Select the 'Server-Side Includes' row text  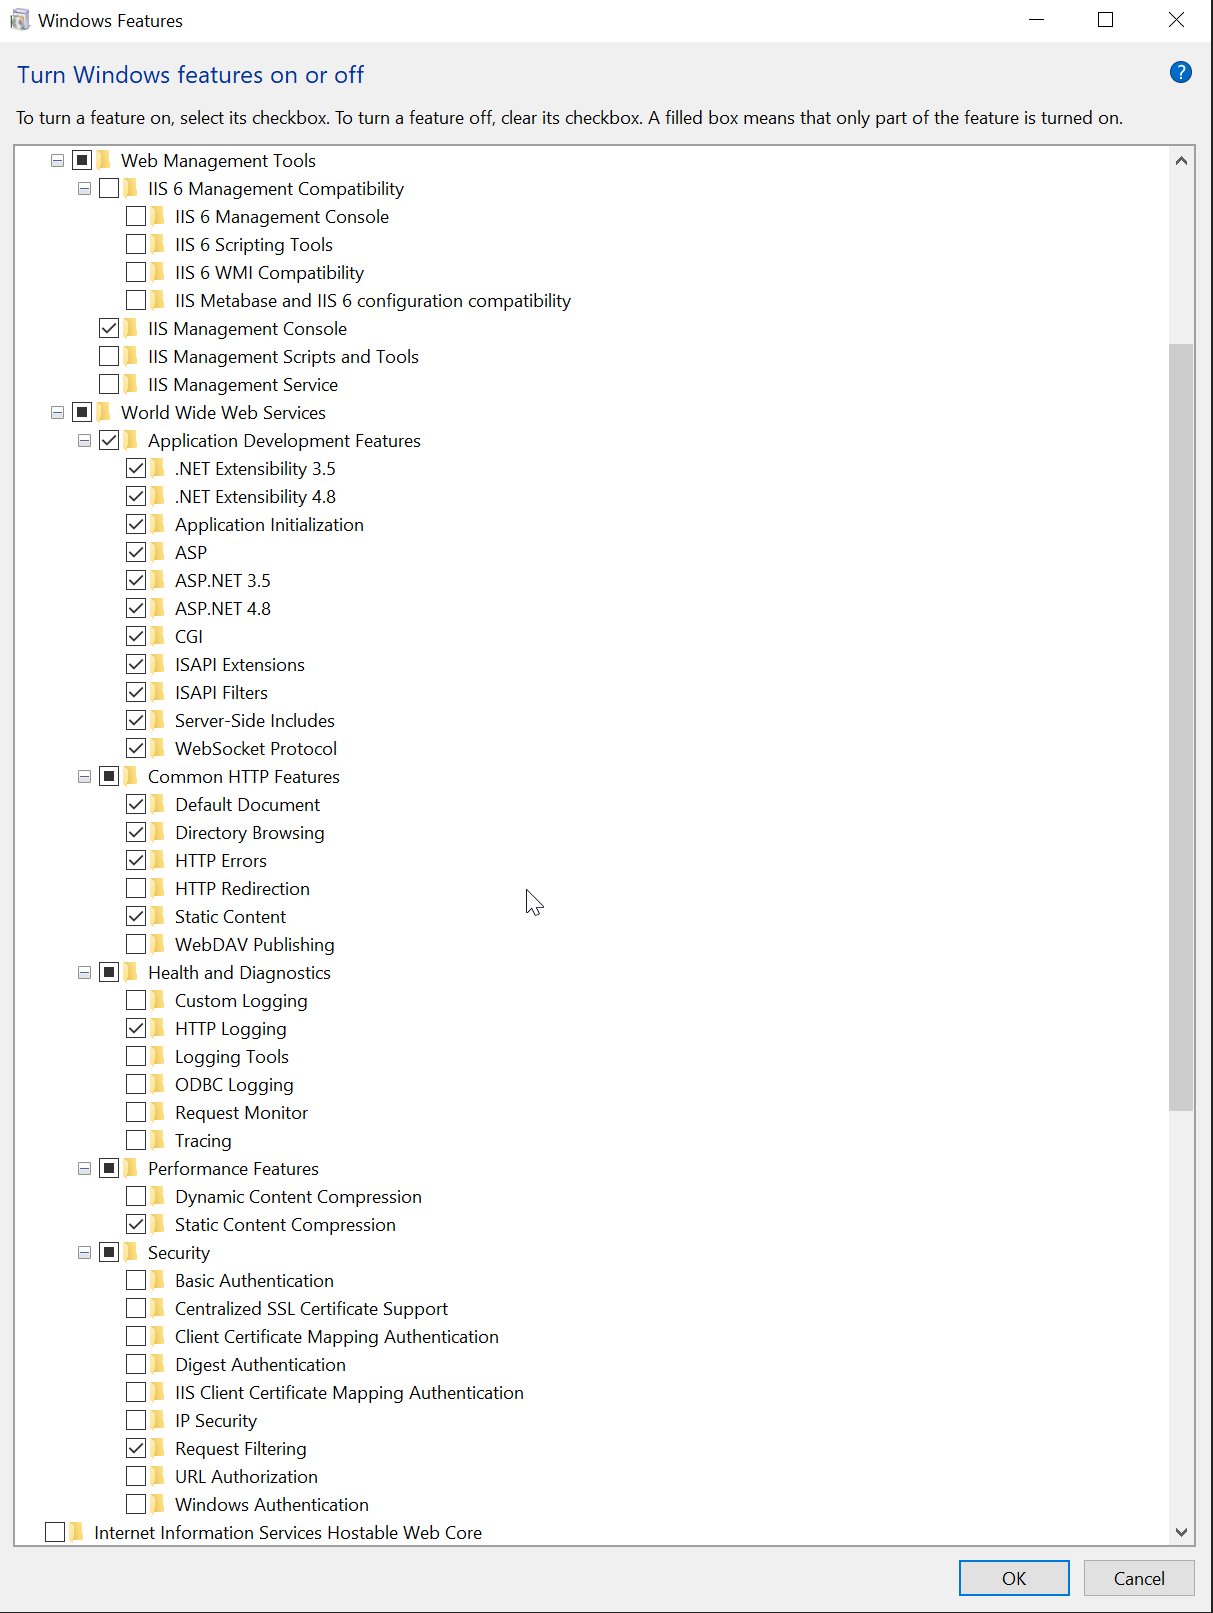(x=255, y=720)
